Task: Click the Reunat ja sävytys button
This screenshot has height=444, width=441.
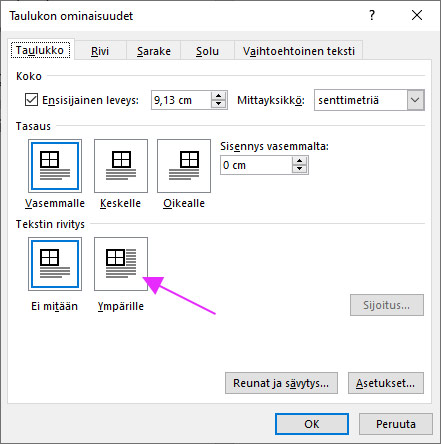Action: [281, 383]
